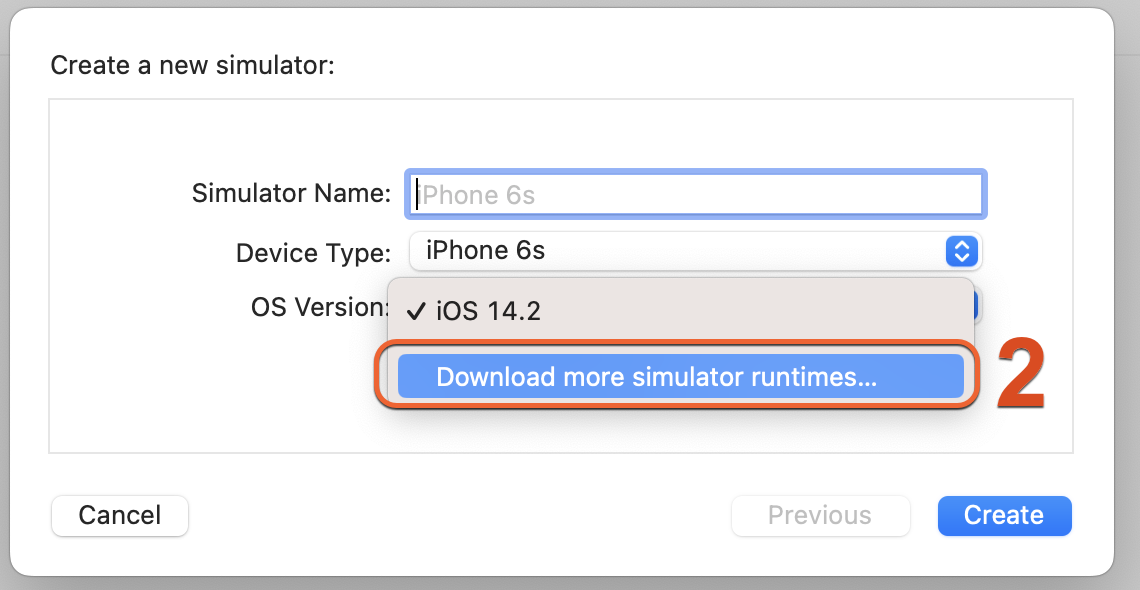1140x590 pixels.
Task: Focus the Simulator Name text field
Action: [x=696, y=194]
